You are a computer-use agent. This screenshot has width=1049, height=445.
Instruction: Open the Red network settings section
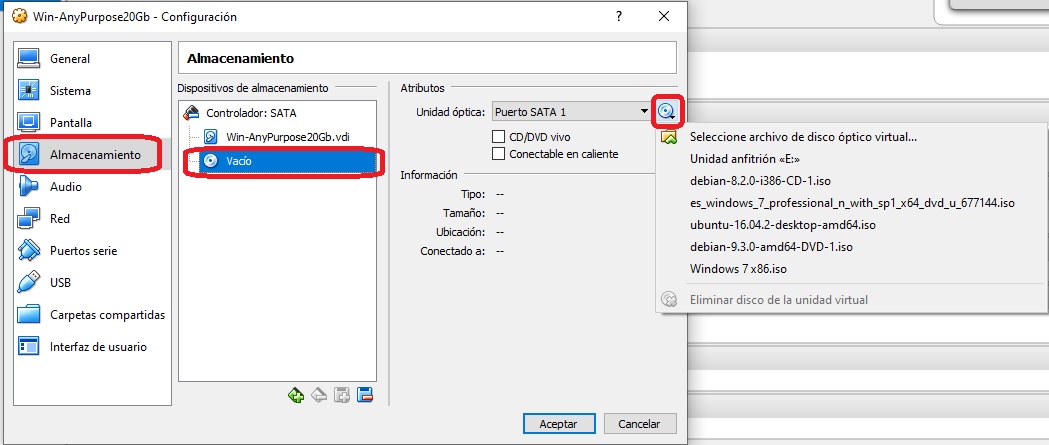point(60,219)
